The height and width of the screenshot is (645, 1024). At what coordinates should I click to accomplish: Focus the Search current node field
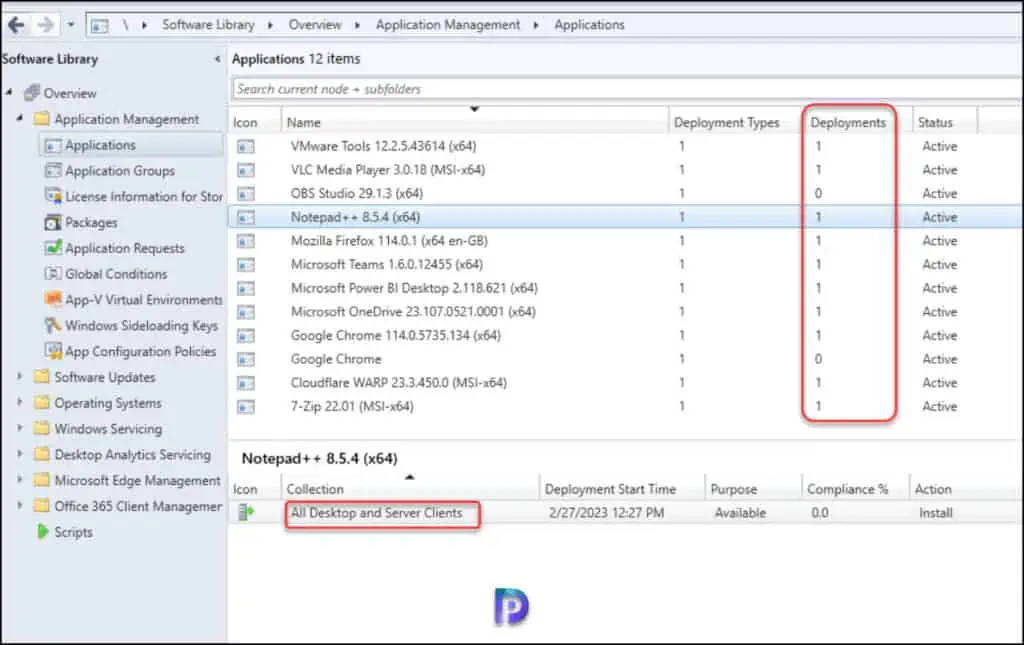pyautogui.click(x=627, y=89)
